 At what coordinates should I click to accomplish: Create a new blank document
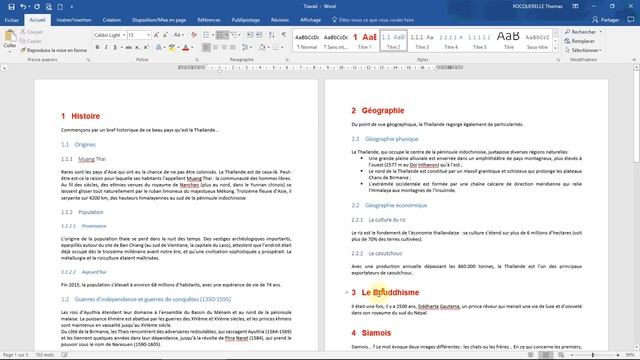pos(60,7)
